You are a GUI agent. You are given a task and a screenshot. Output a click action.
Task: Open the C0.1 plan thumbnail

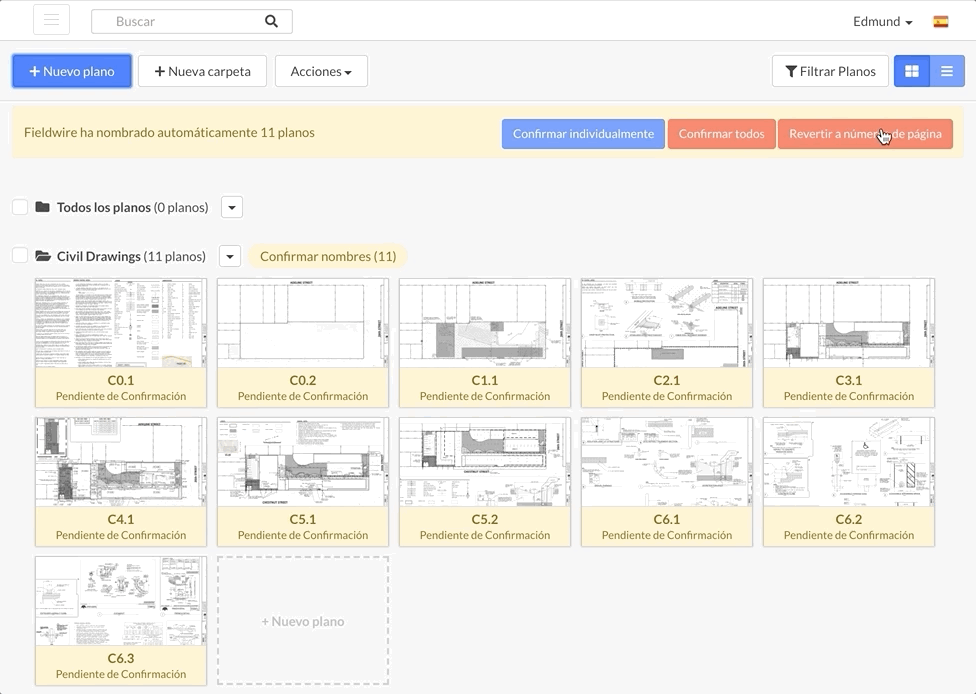tap(120, 323)
